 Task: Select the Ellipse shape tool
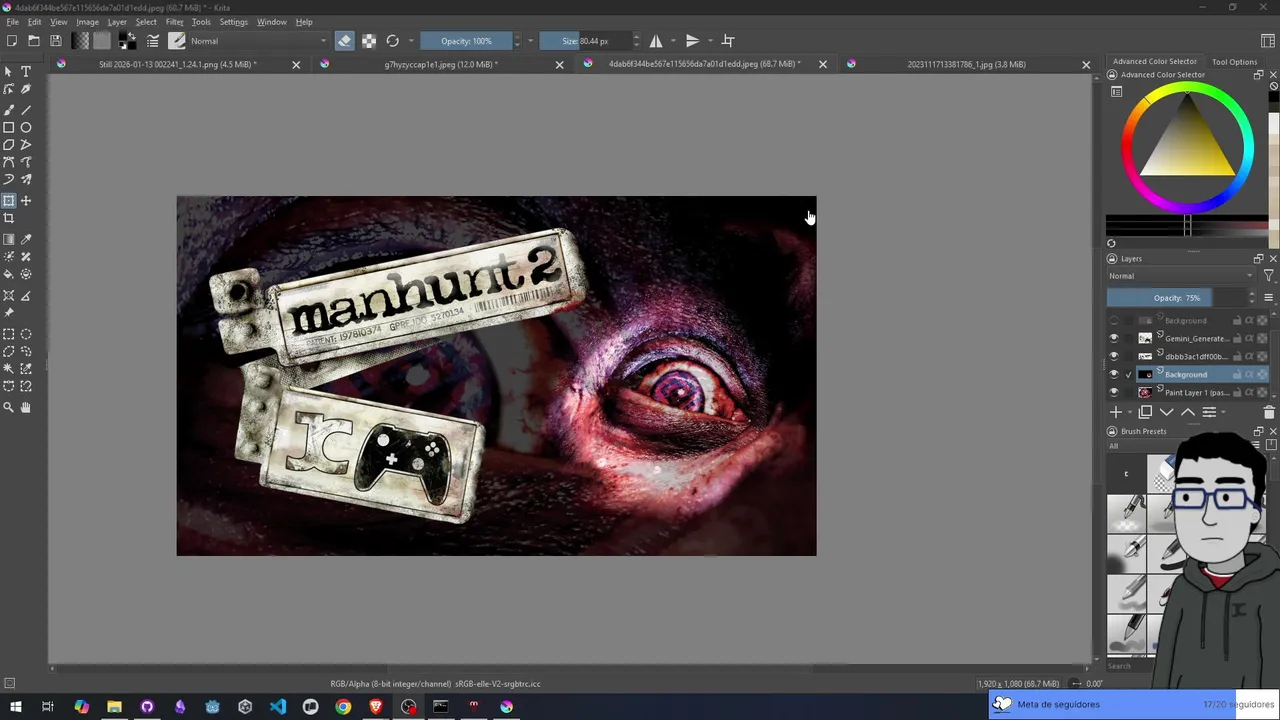tap(26, 127)
